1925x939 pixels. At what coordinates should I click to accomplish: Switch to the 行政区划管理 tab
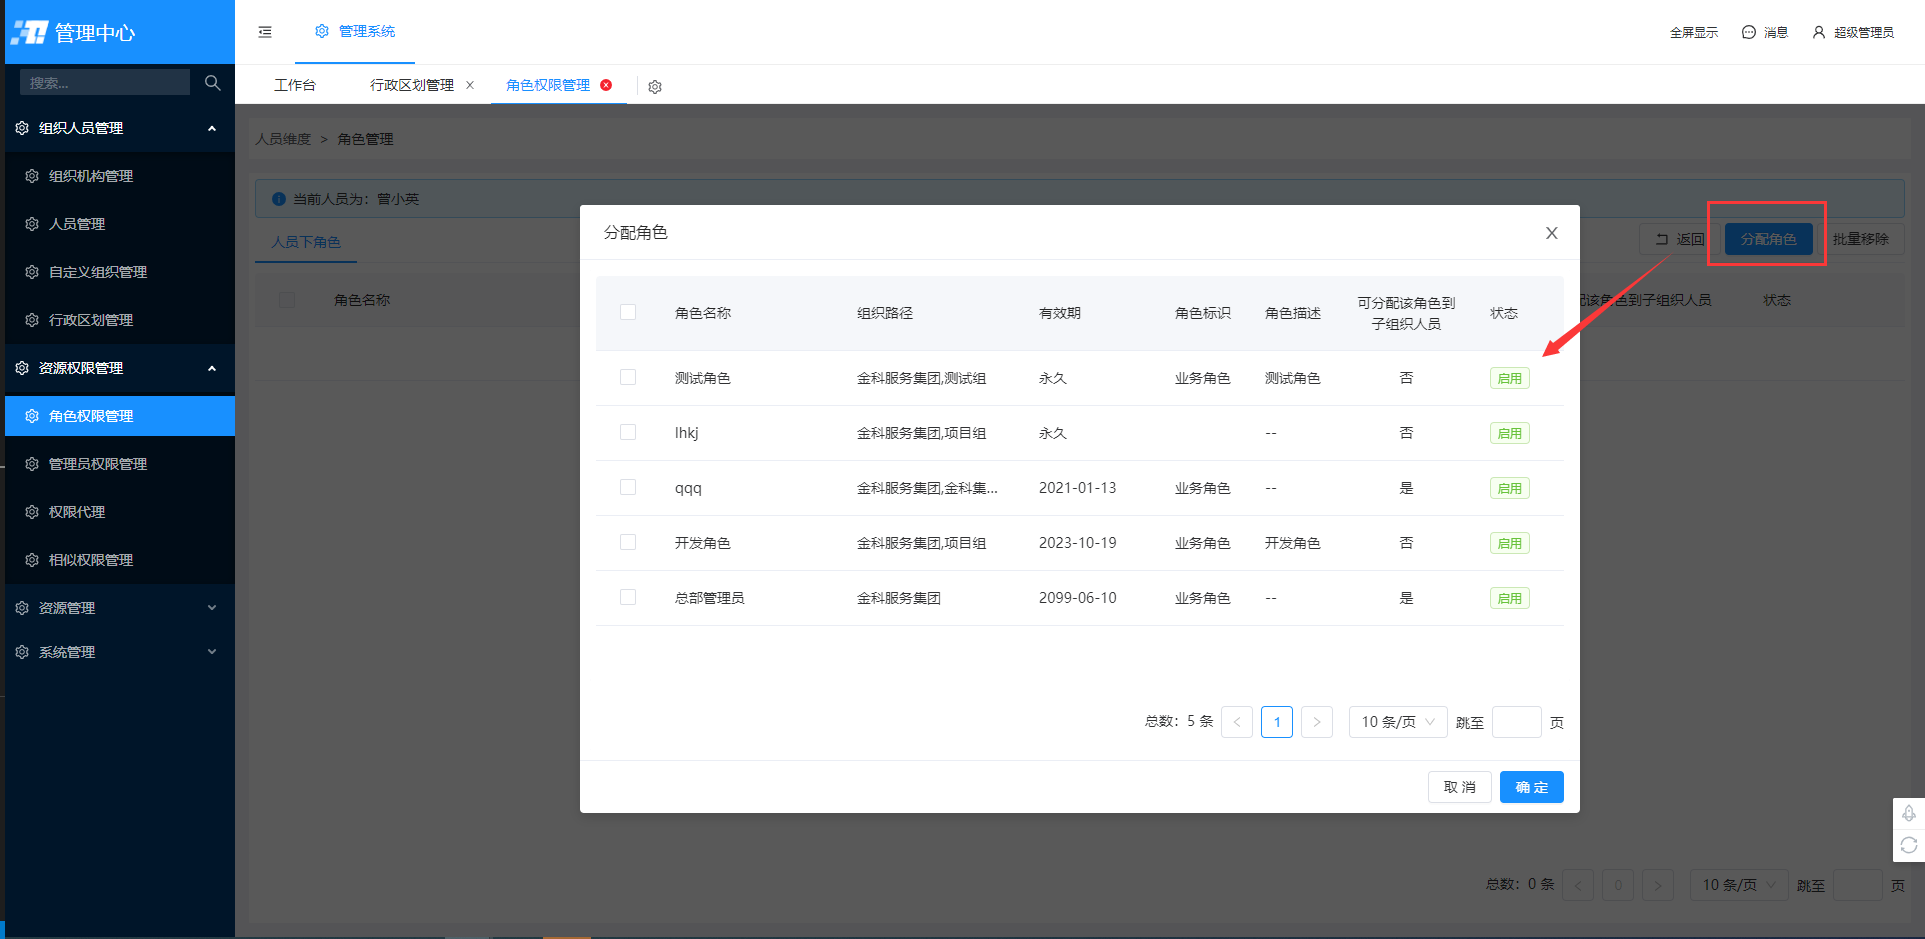point(412,85)
